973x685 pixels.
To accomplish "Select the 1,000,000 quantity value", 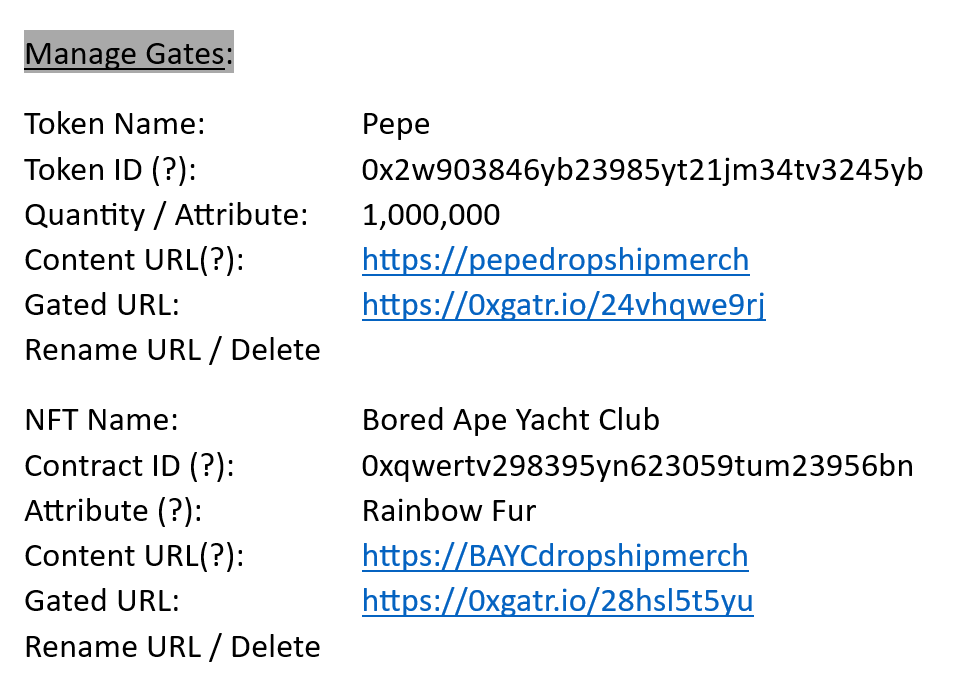I will 431,215.
